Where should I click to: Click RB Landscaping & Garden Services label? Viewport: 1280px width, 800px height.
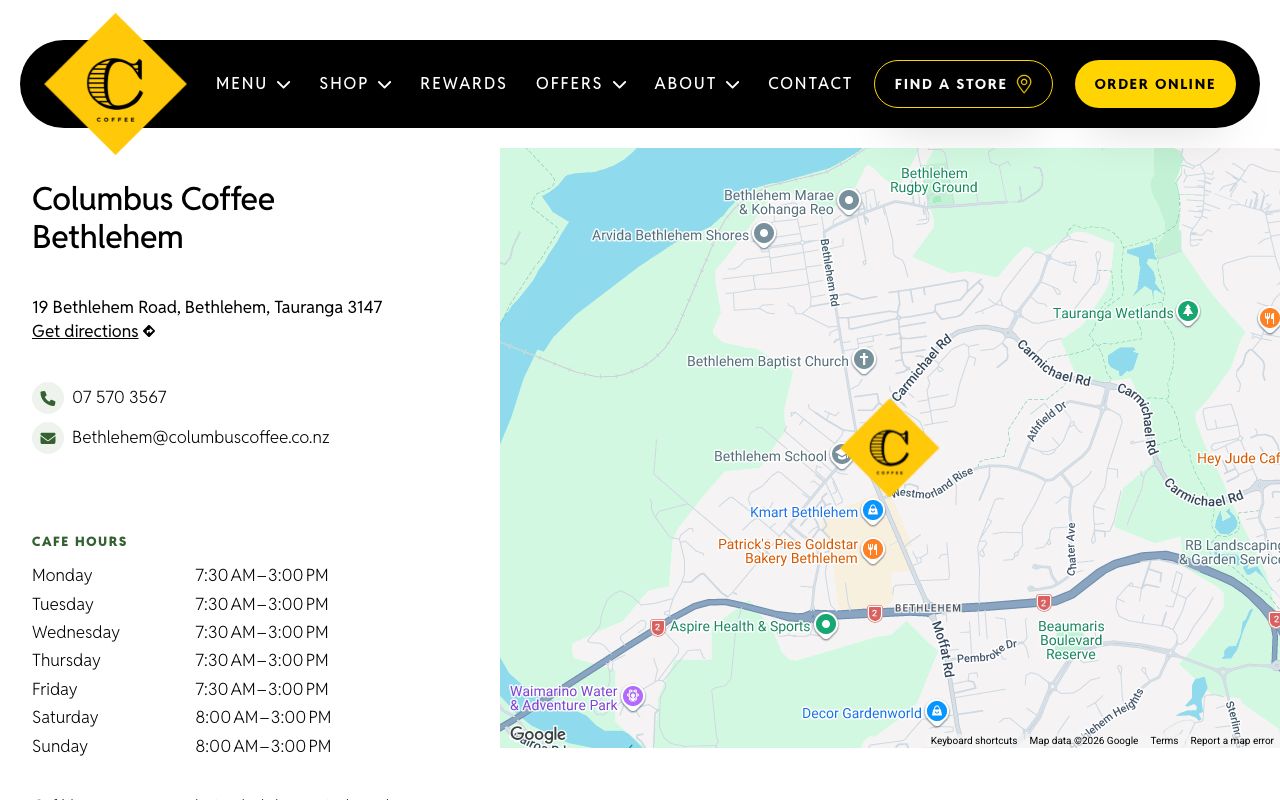click(1230, 552)
